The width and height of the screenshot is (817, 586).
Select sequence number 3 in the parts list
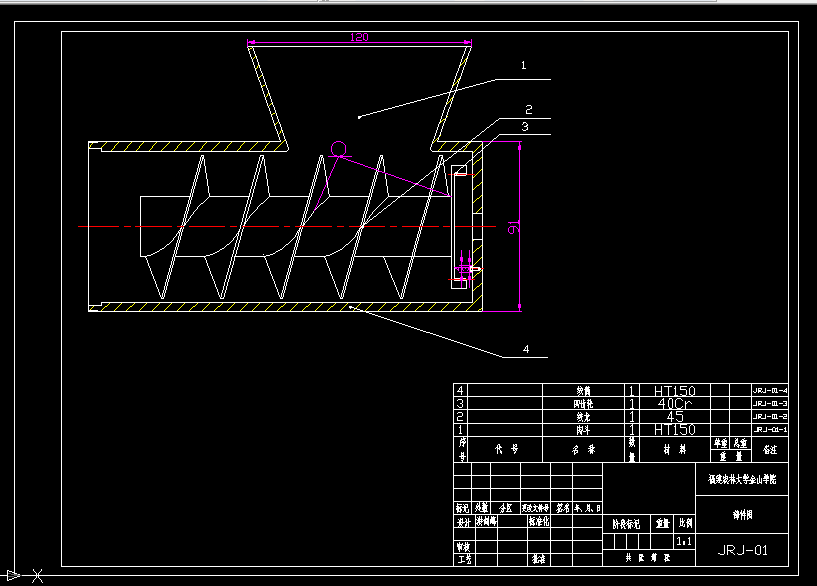(460, 403)
